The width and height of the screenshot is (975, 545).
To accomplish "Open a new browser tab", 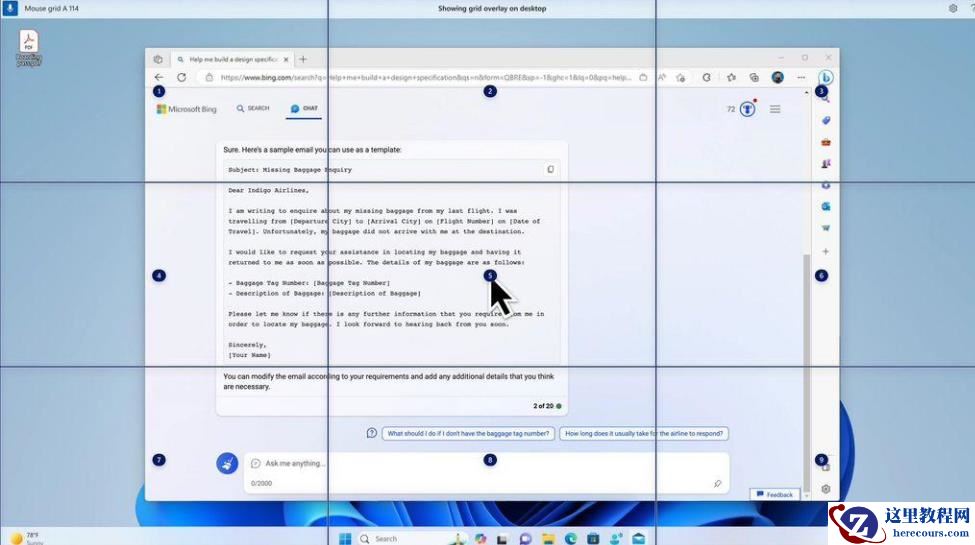I will 303,59.
